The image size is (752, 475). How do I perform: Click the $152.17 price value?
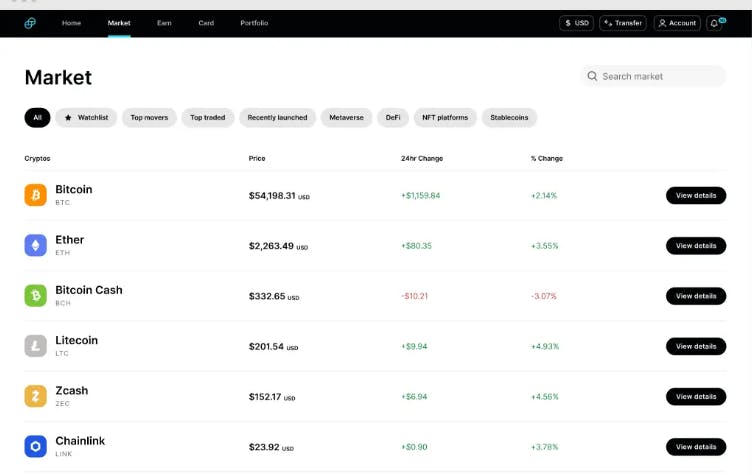(265, 397)
